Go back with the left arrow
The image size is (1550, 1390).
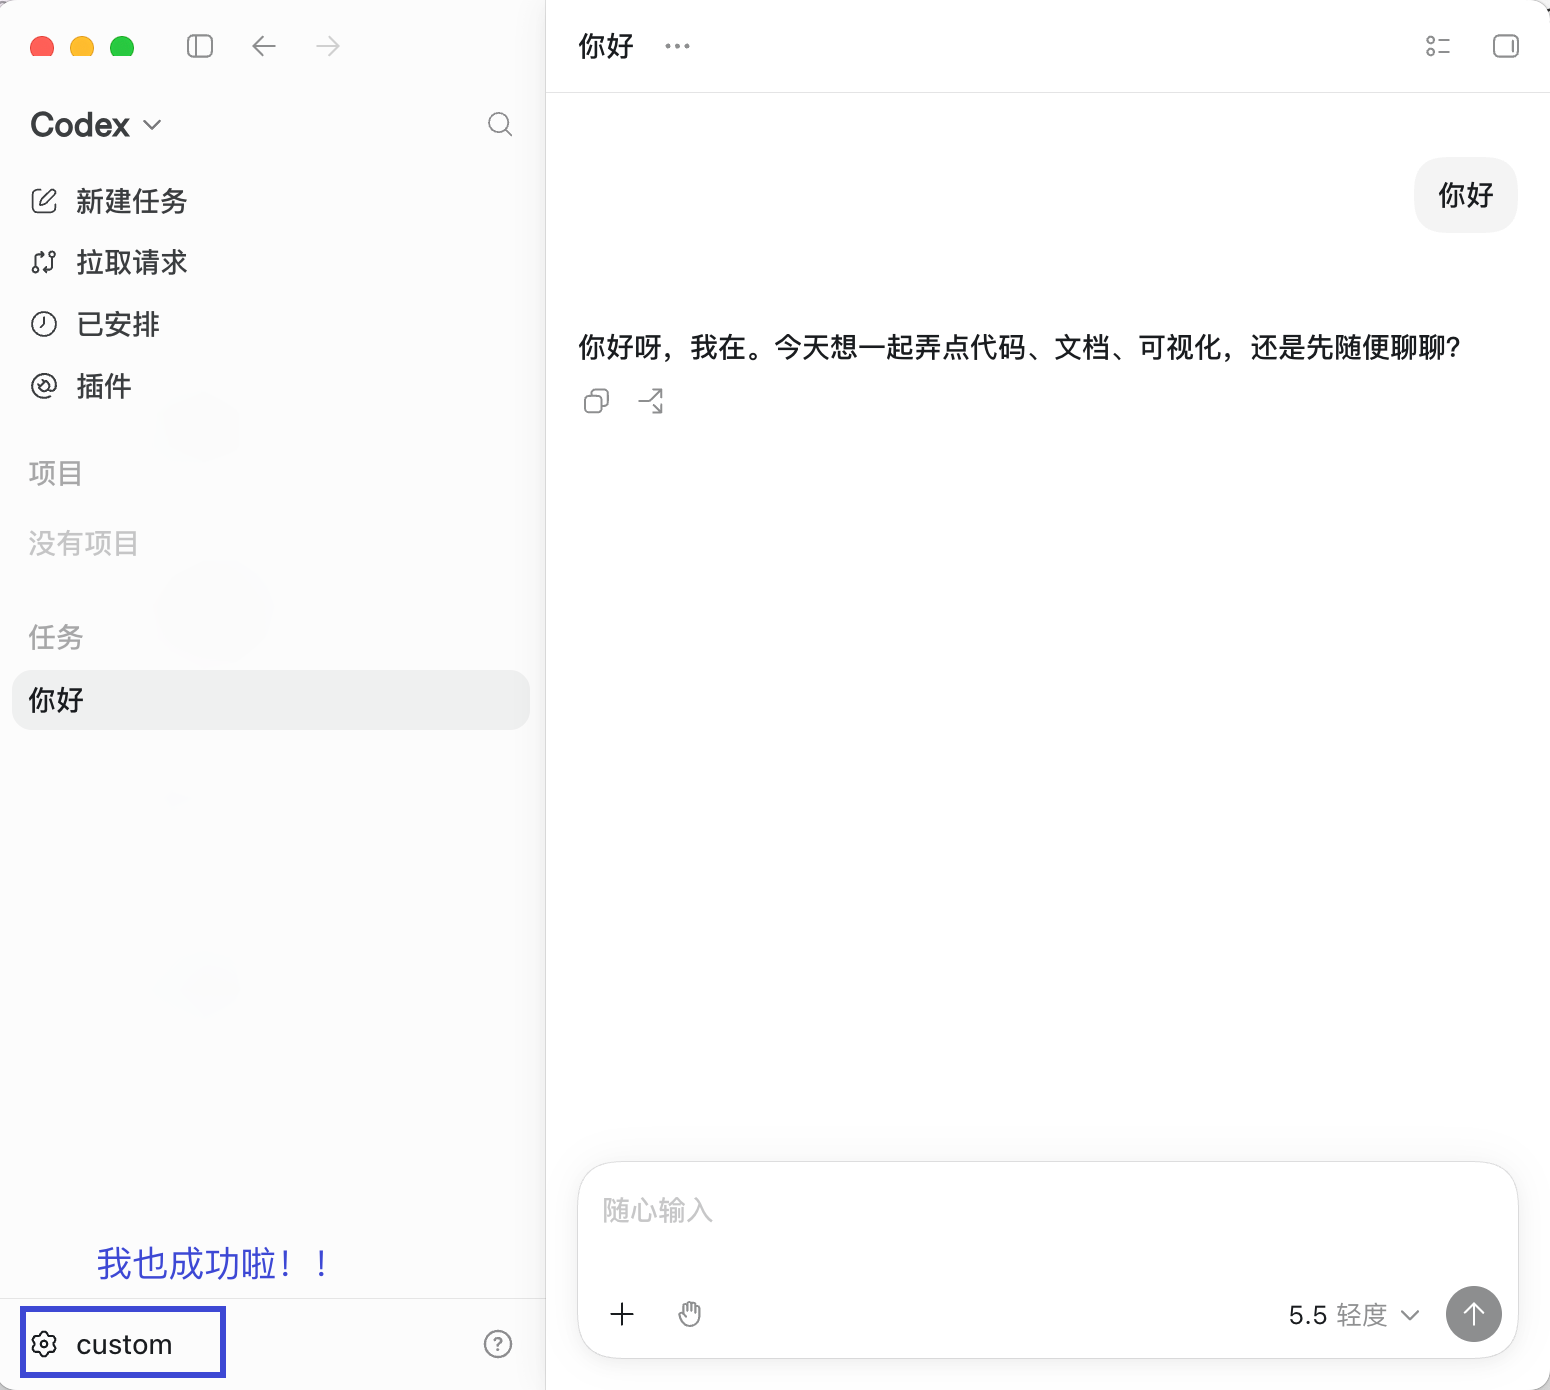pos(264,46)
